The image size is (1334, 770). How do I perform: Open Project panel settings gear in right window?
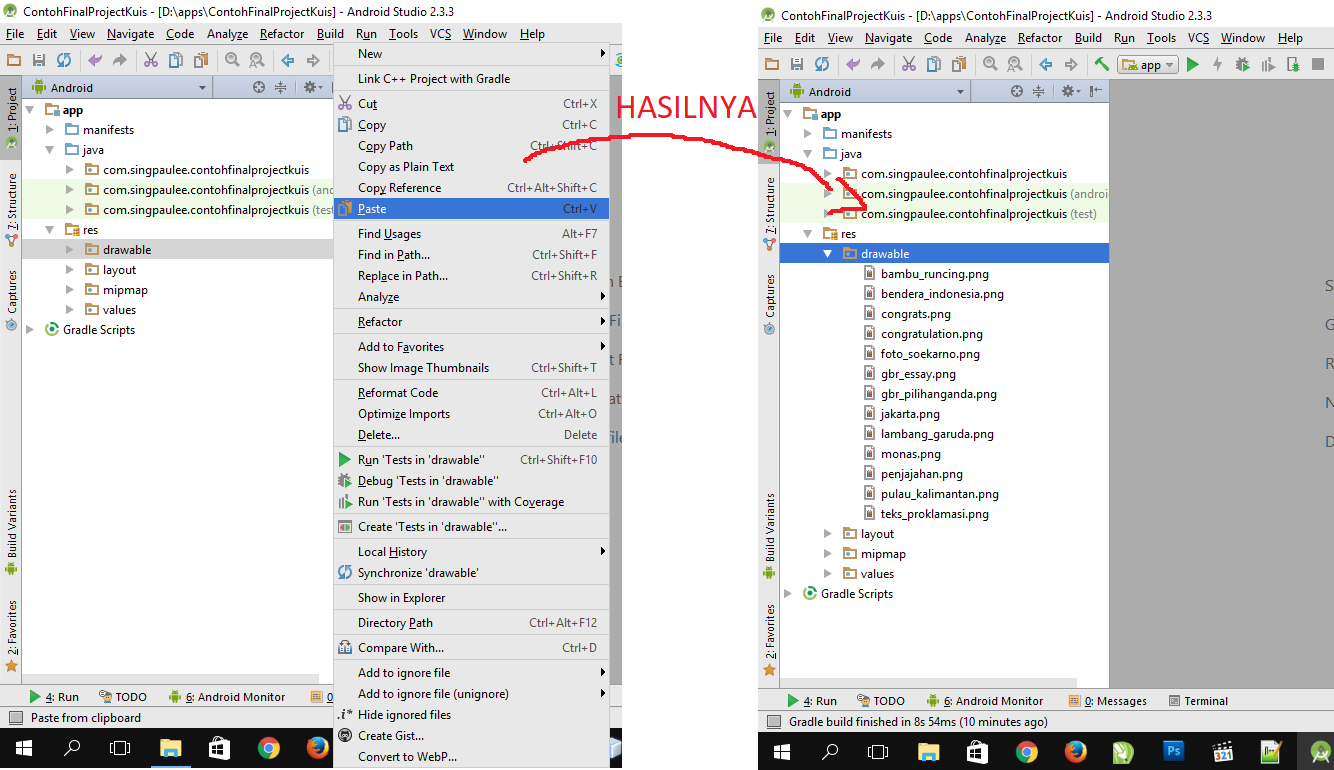tap(1070, 91)
